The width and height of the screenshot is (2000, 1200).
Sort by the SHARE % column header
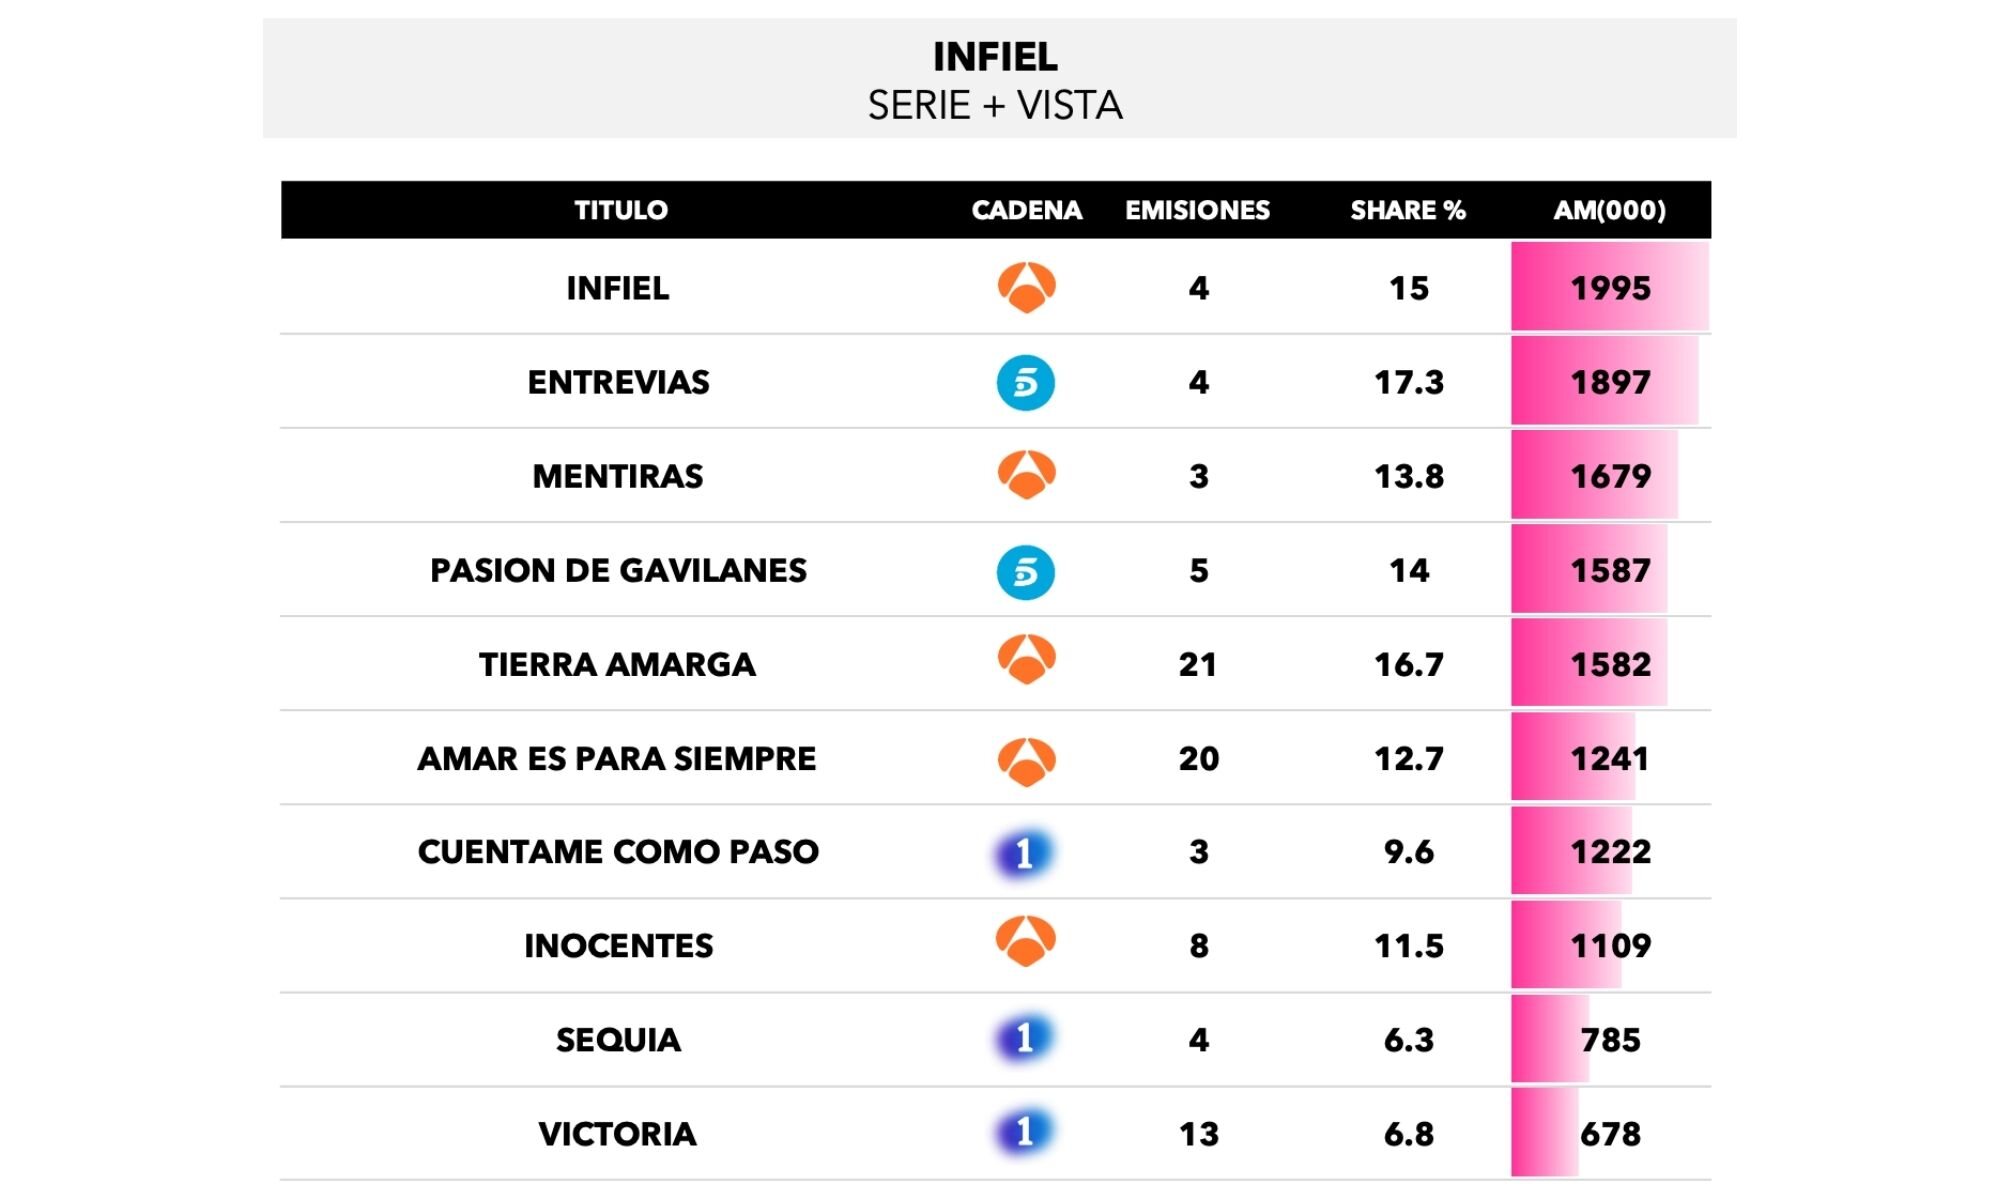pos(1408,210)
